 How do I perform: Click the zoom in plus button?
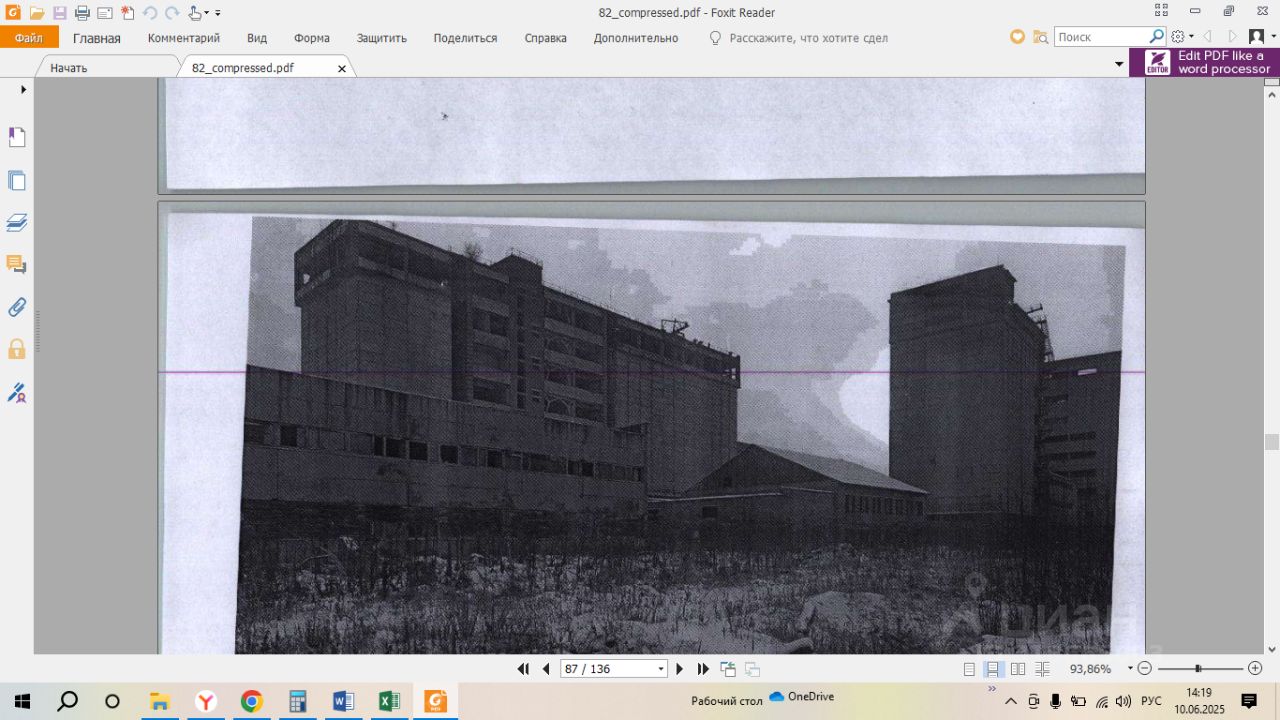pyautogui.click(x=1256, y=669)
